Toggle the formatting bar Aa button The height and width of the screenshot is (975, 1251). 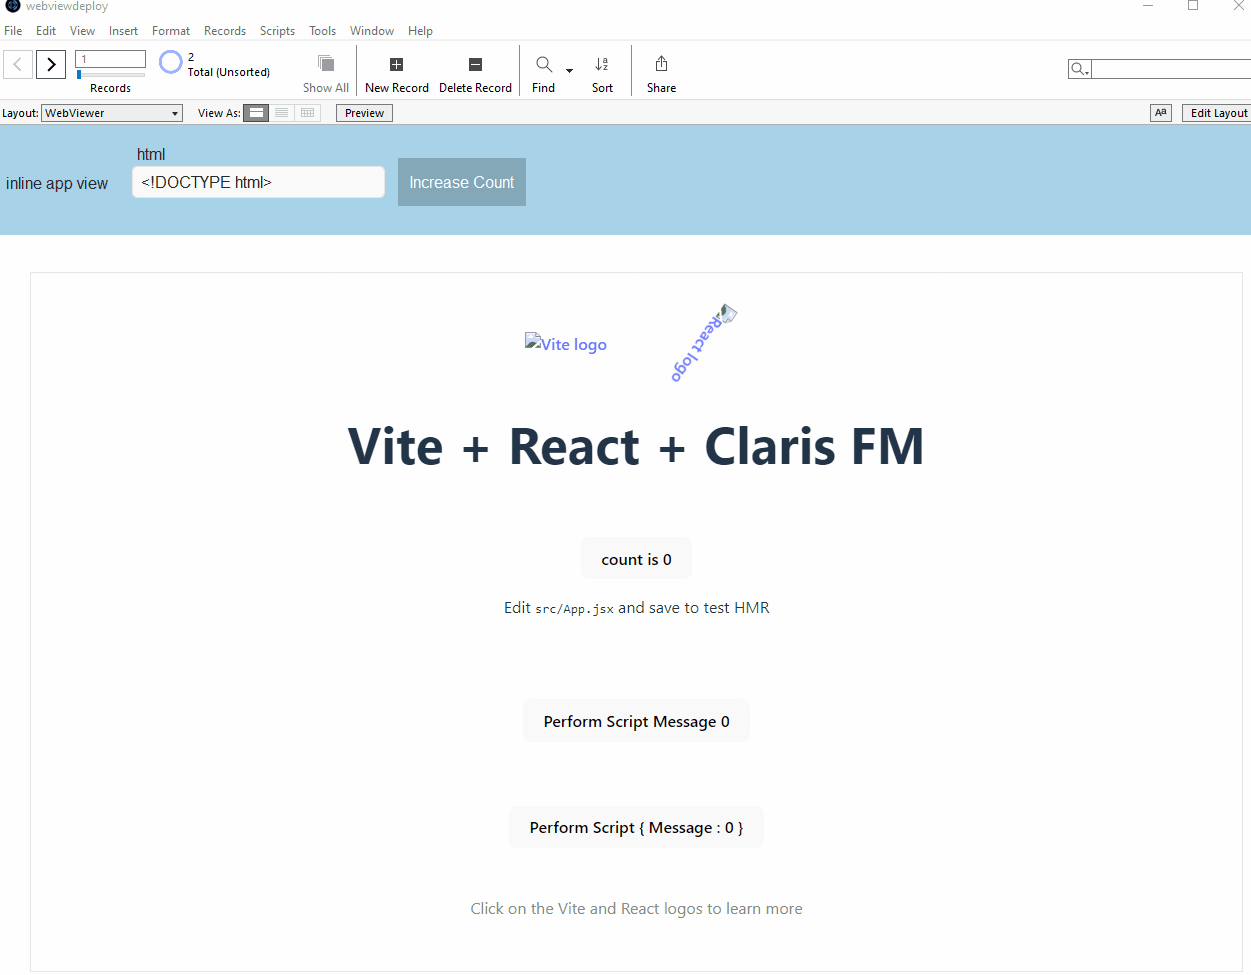[x=1161, y=113]
